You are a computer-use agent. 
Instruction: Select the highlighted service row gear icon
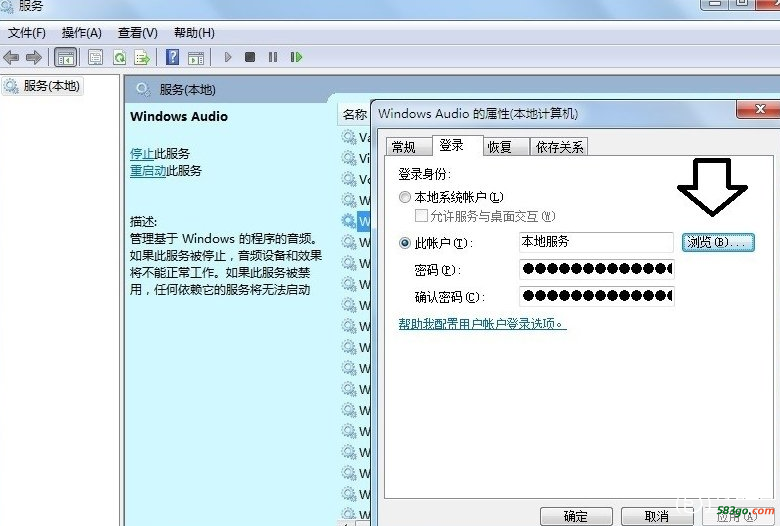coord(349,220)
